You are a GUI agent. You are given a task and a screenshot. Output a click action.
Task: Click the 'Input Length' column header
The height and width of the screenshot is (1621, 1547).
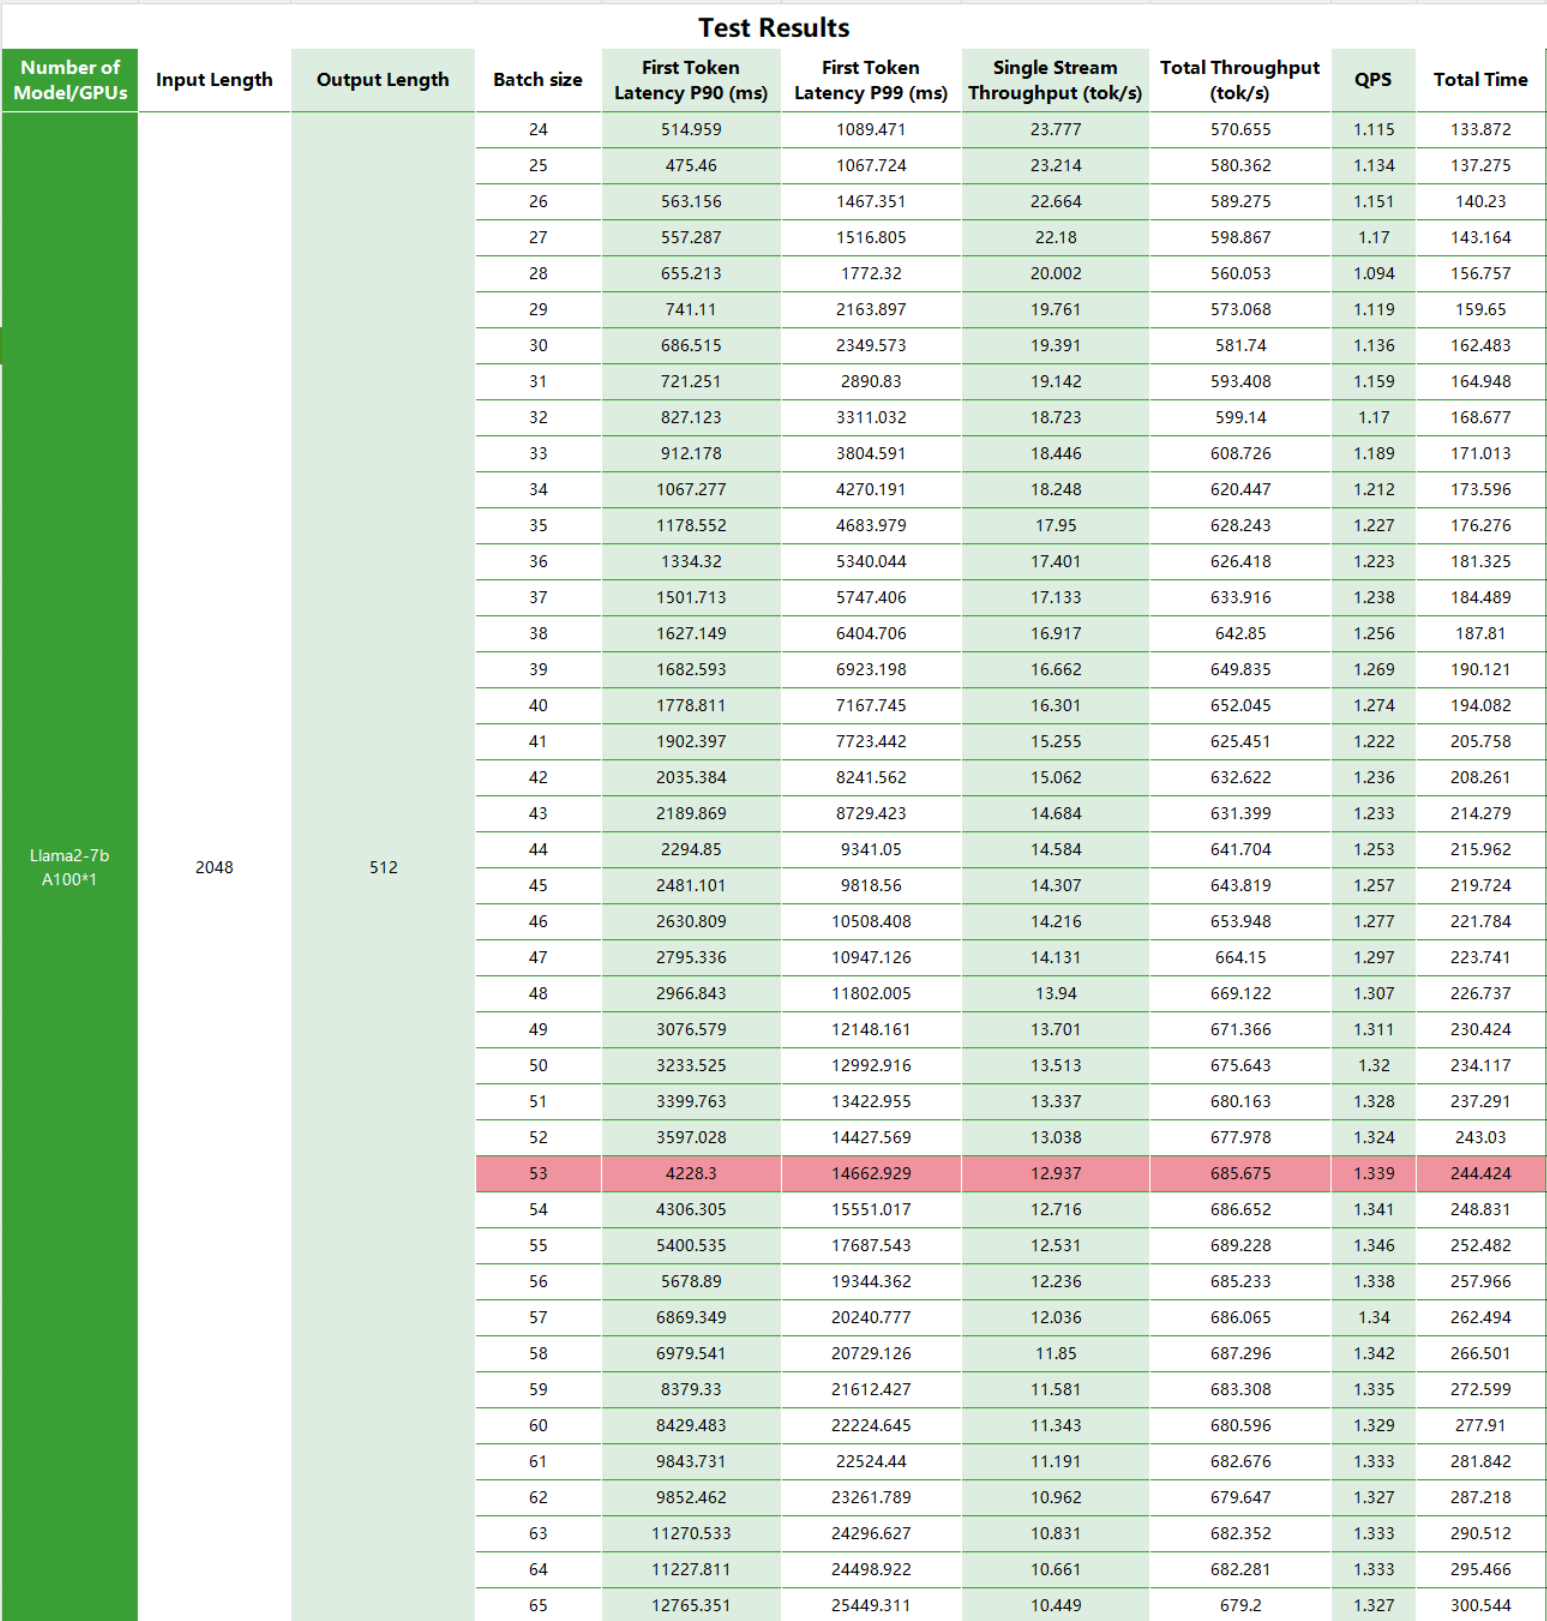(214, 80)
